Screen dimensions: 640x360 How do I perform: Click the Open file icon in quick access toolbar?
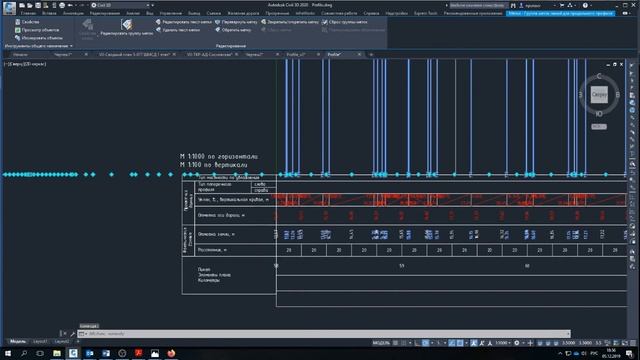coord(29,5)
